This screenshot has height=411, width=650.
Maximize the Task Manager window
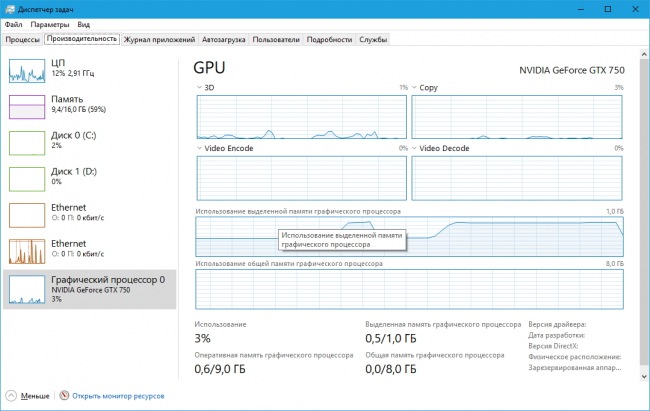(x=608, y=9)
